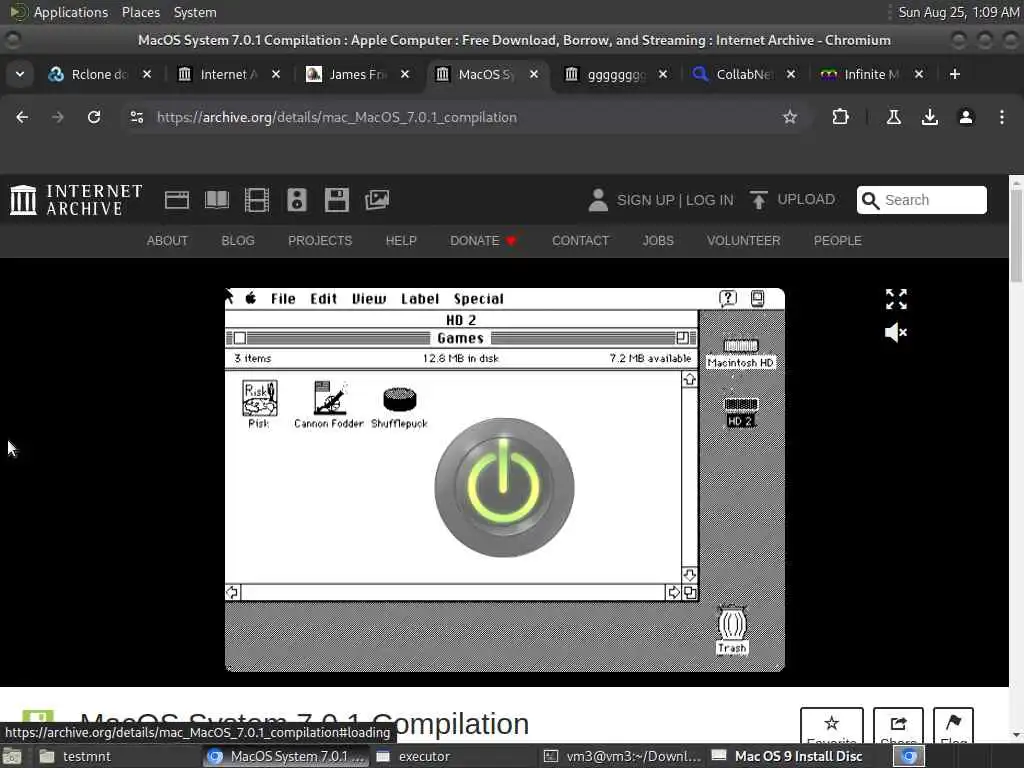Open the classic Mac Special menu

click(479, 298)
